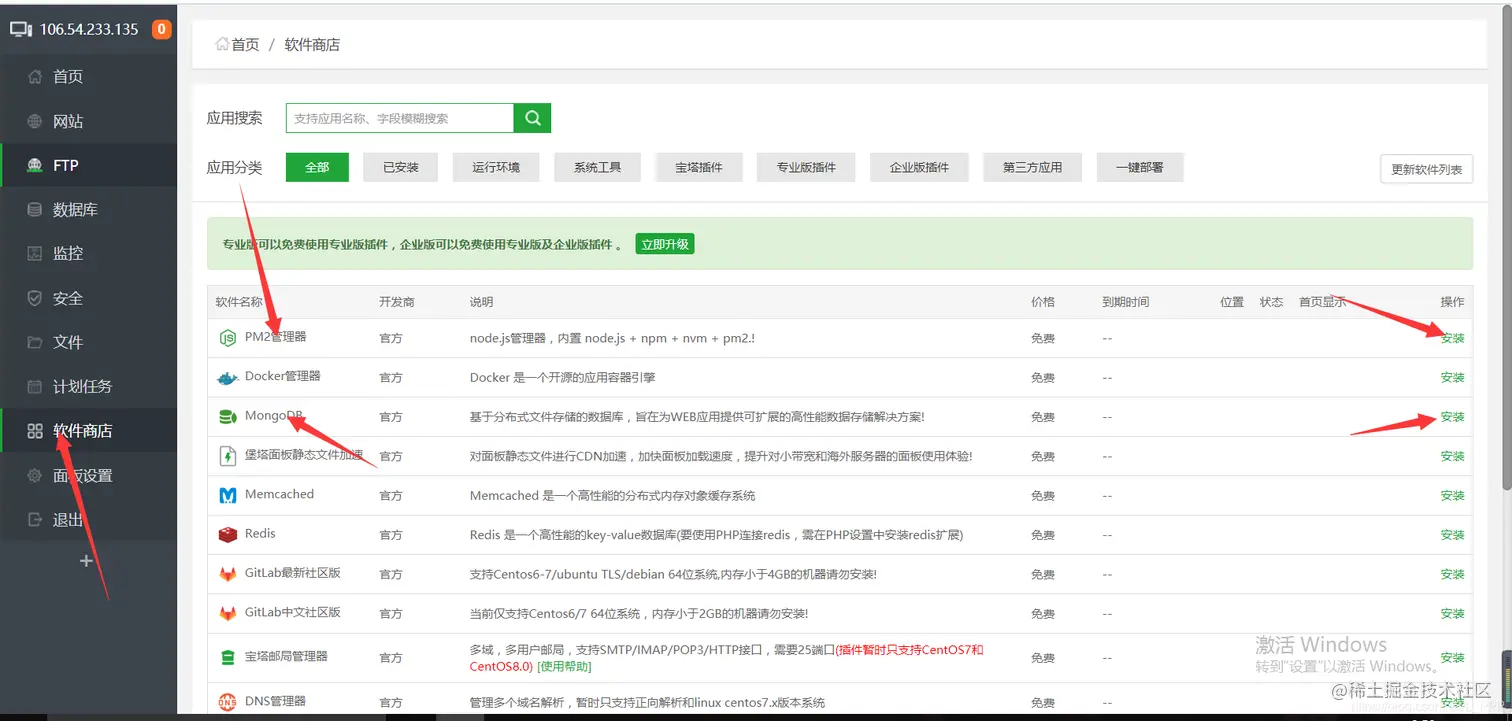Click the Memcached blue M icon
Viewport: 1512px width, 721px height.
(x=227, y=495)
